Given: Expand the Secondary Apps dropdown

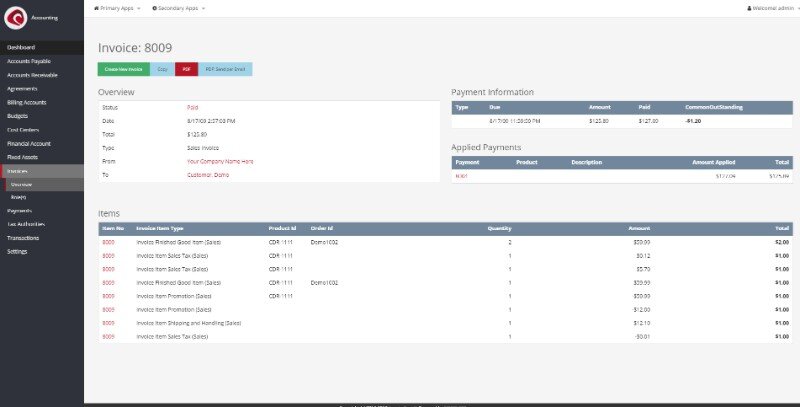Looking at the screenshot, I should pos(179,8).
